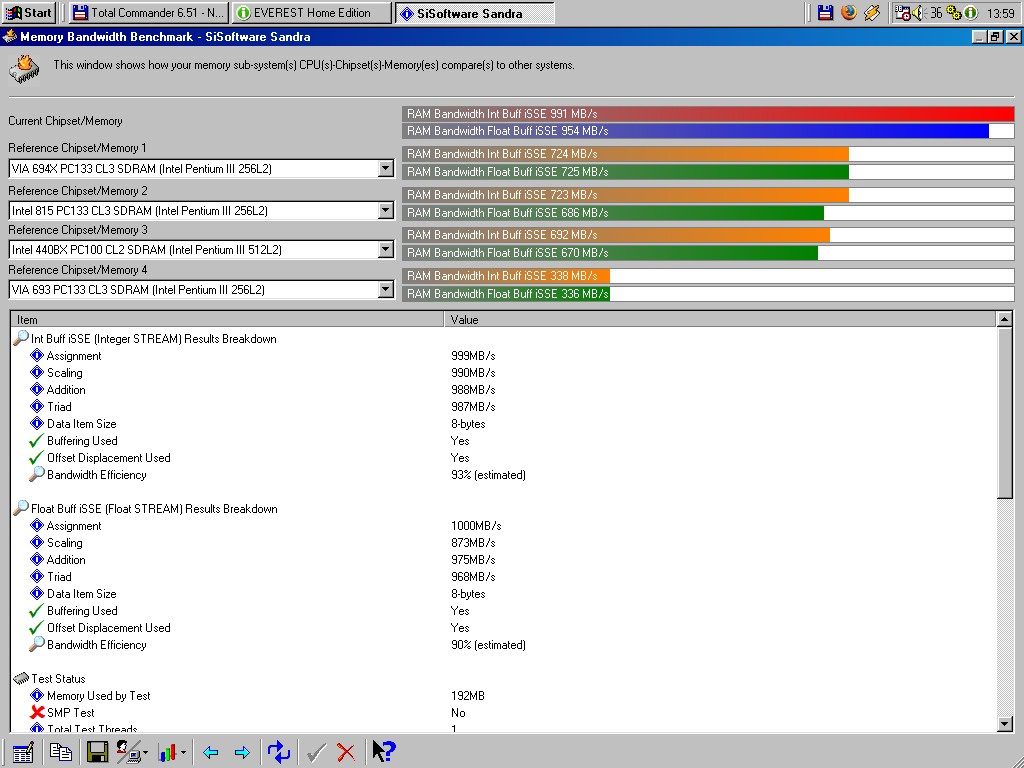This screenshot has height=768, width=1024.
Task: Click the Value column header
Action: point(720,319)
